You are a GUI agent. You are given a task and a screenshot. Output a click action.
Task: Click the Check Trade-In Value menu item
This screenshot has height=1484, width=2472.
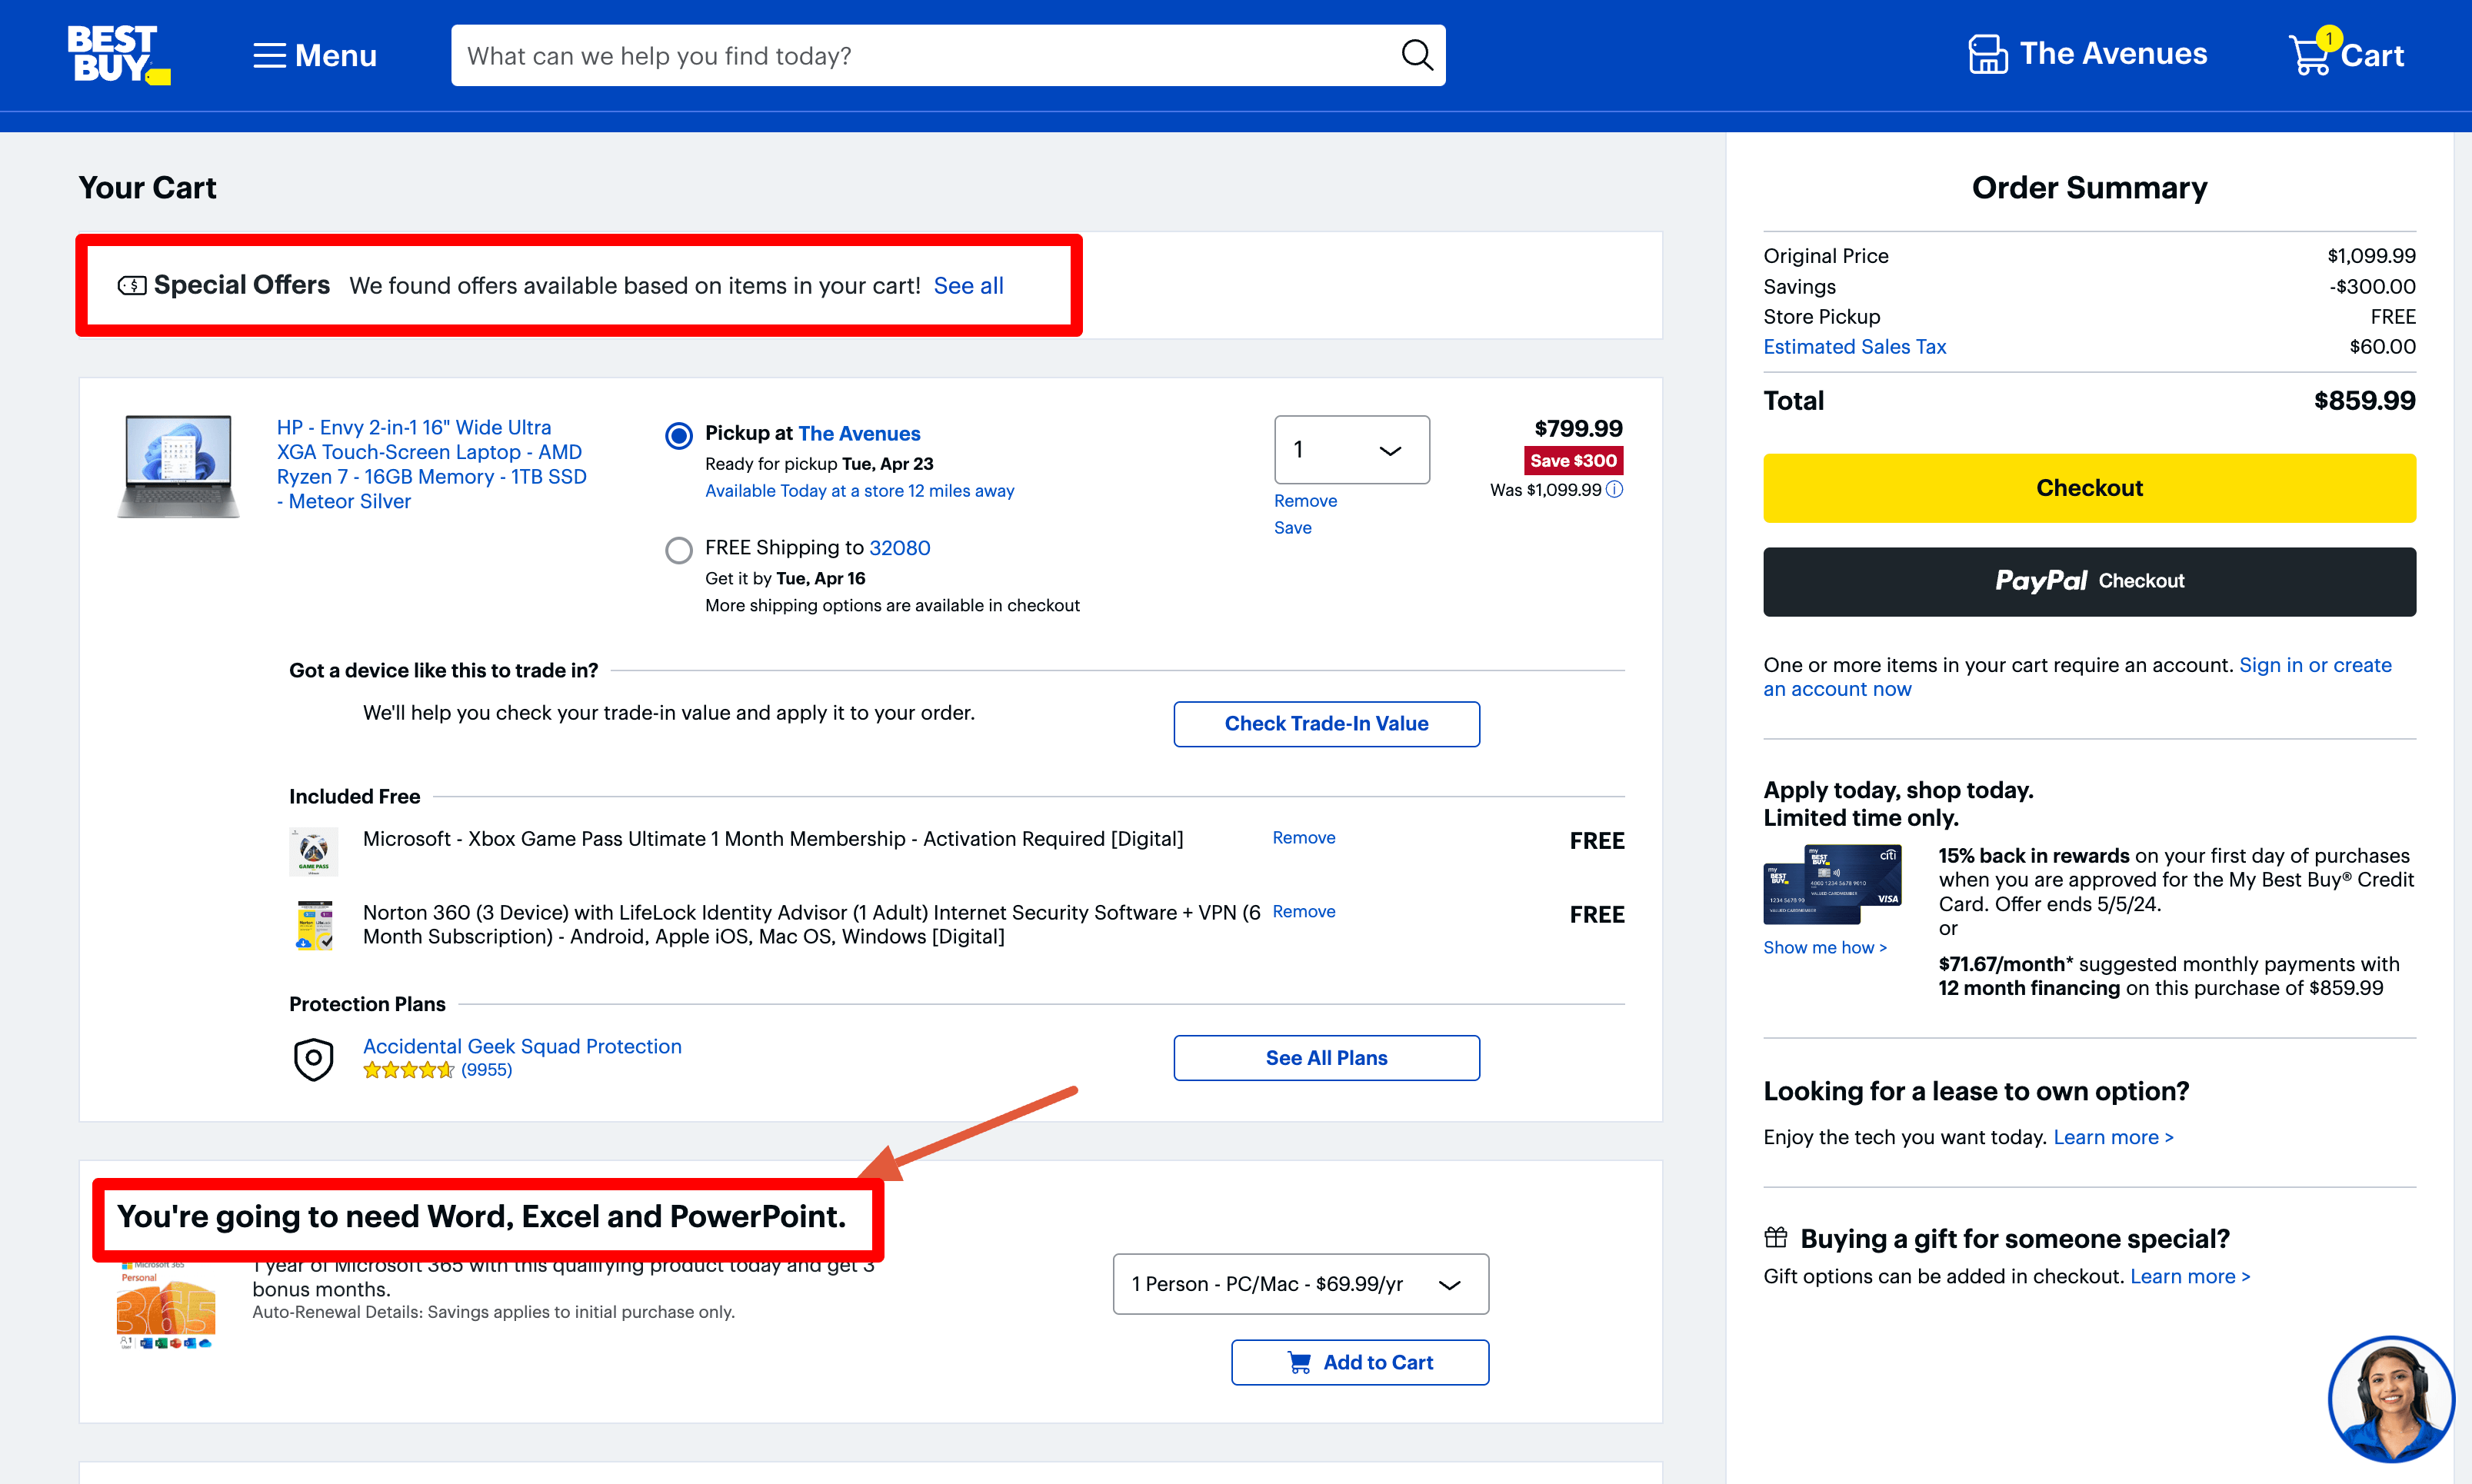point(1326,724)
